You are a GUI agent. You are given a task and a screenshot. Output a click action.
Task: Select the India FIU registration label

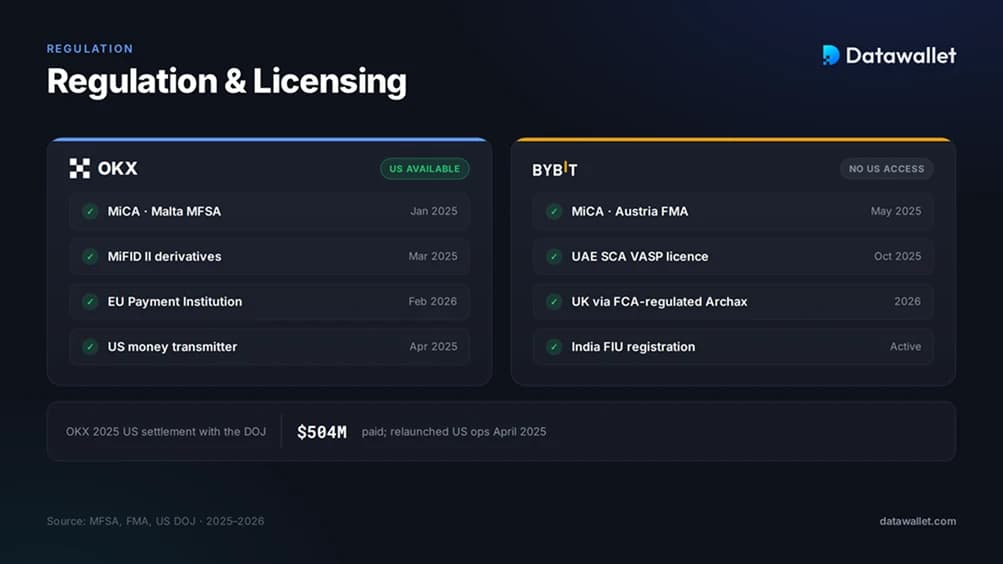(633, 347)
